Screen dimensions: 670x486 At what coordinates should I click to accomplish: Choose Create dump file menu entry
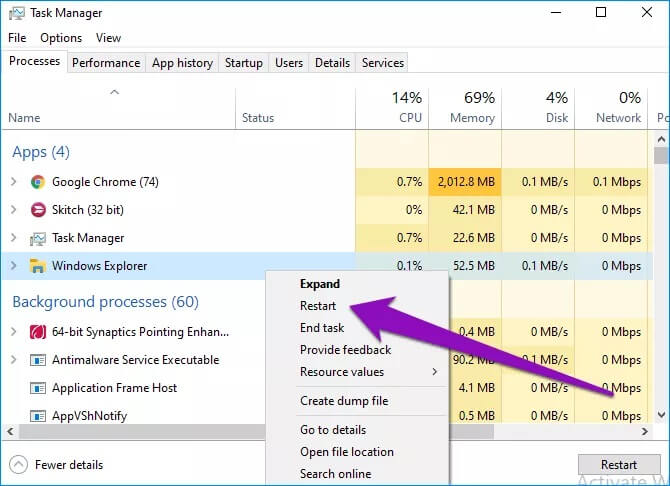click(x=344, y=401)
